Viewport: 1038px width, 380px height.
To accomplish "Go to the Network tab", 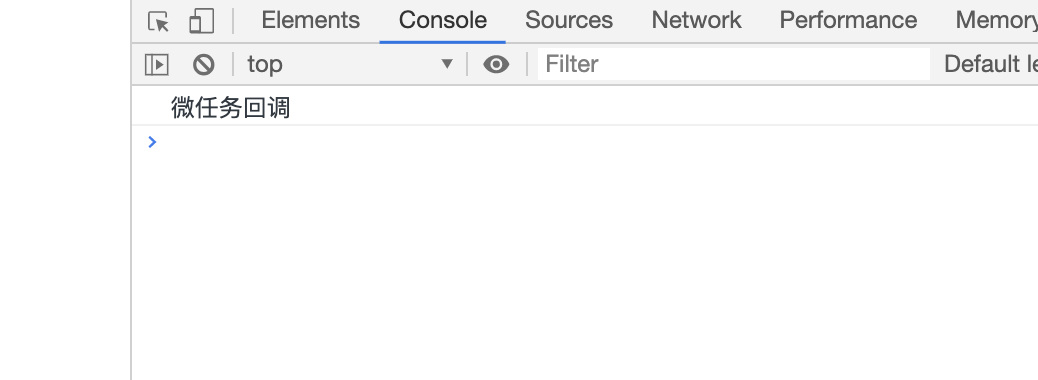I will (696, 20).
